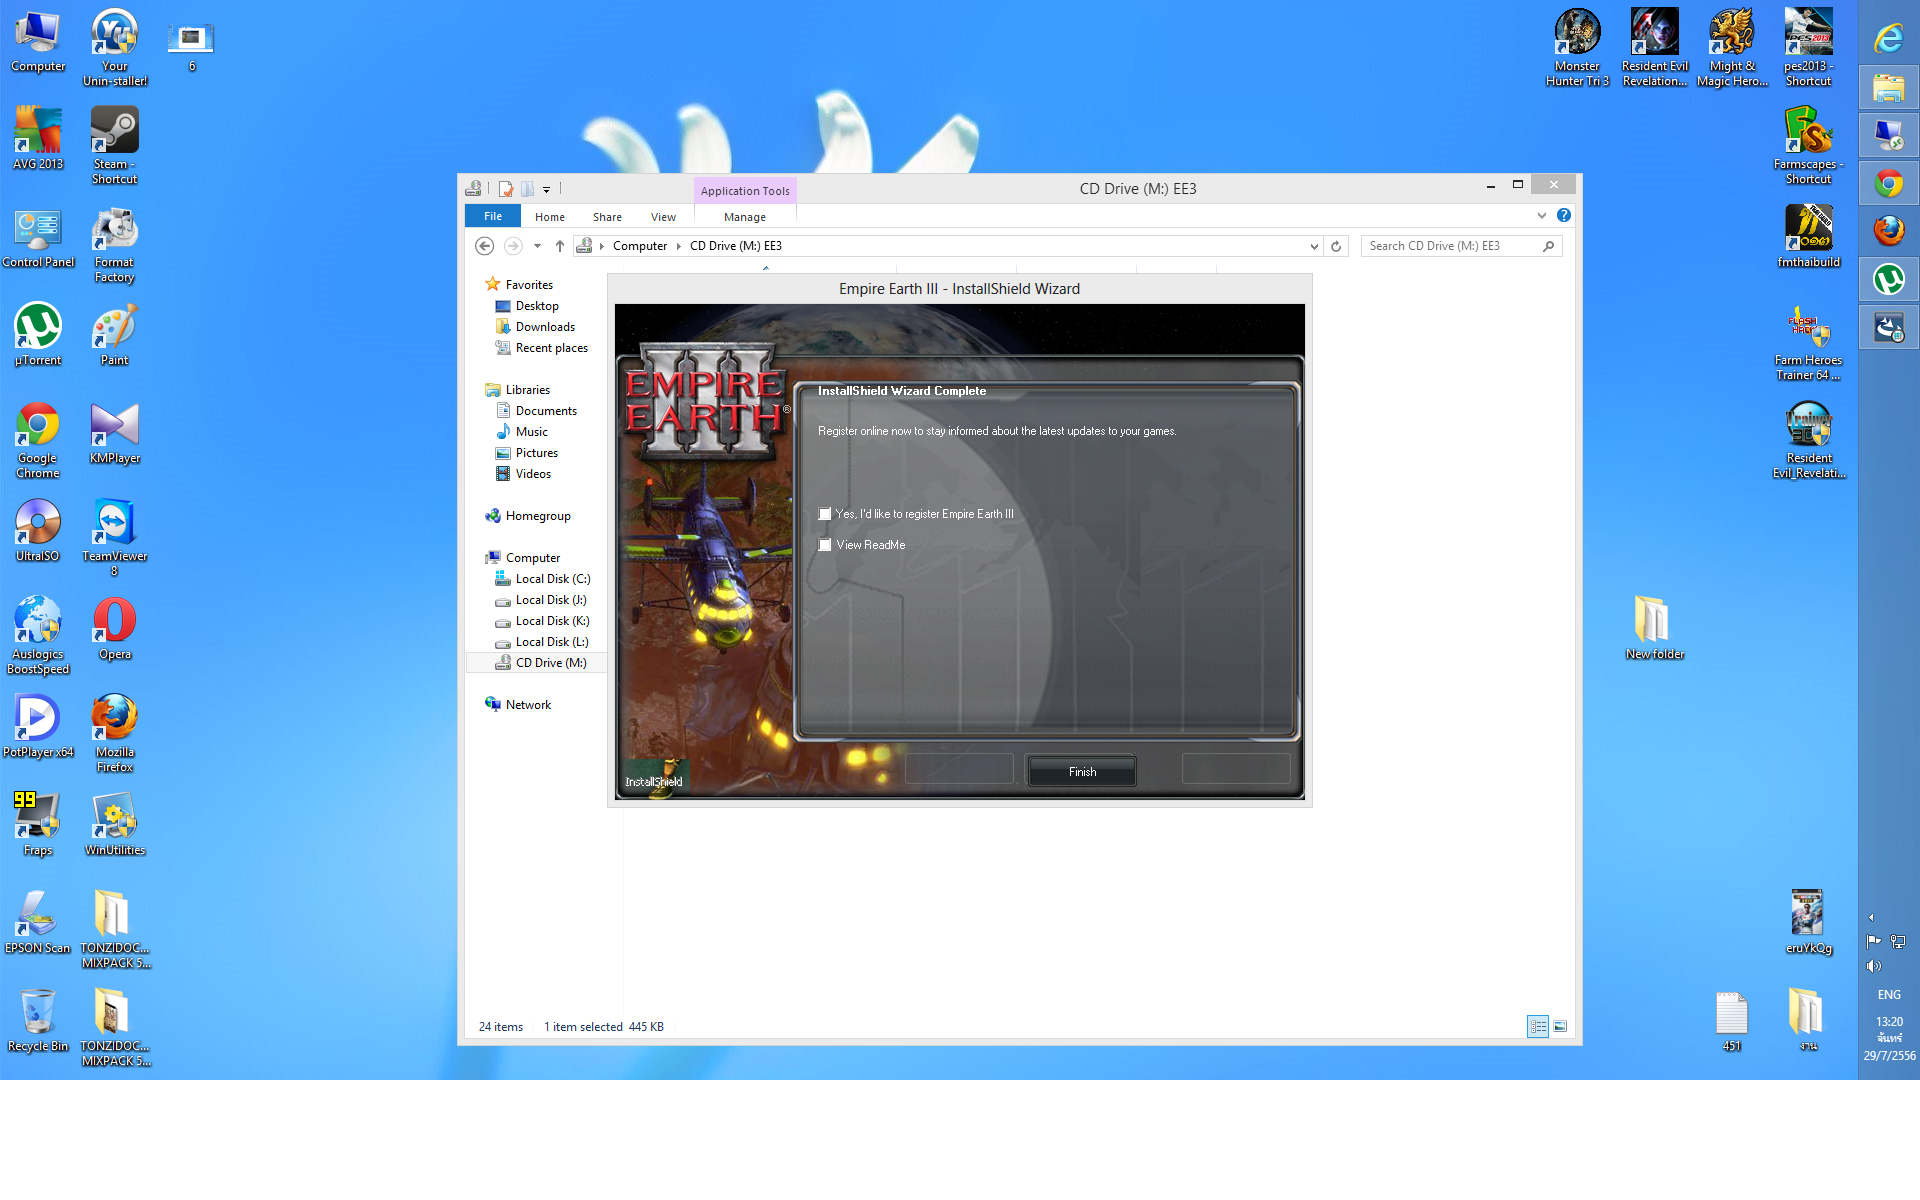Open Explorer Help question mark icon
Screen dimensions: 1920x1200
(x=1564, y=215)
